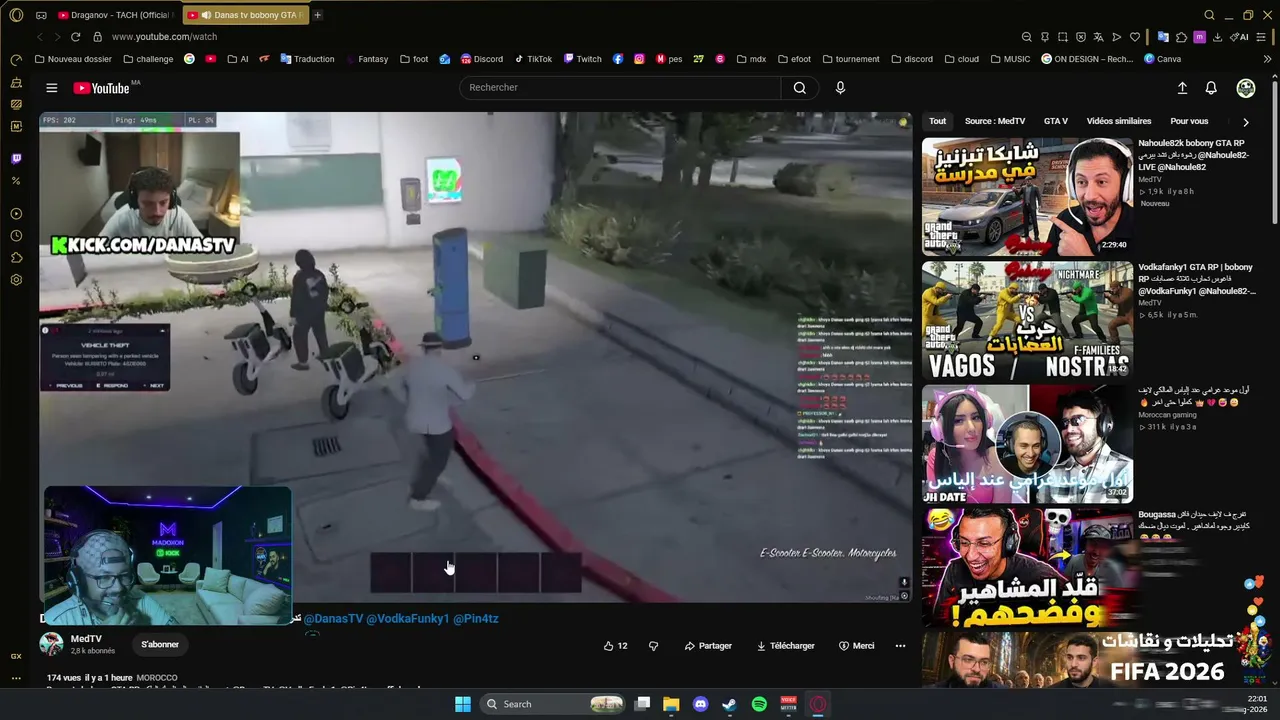This screenshot has height=720, width=1280.
Task: Start a voice search with the microphone
Action: coord(840,88)
